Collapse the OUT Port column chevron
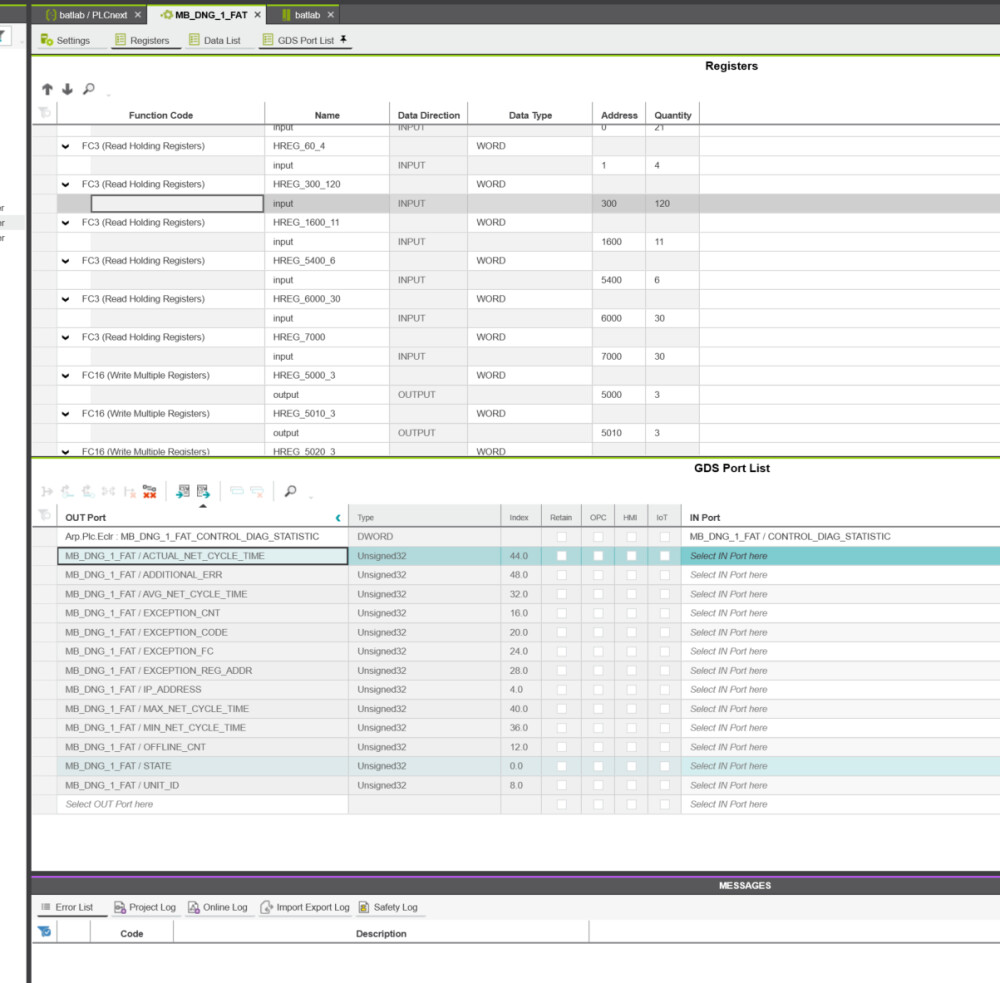 338,518
